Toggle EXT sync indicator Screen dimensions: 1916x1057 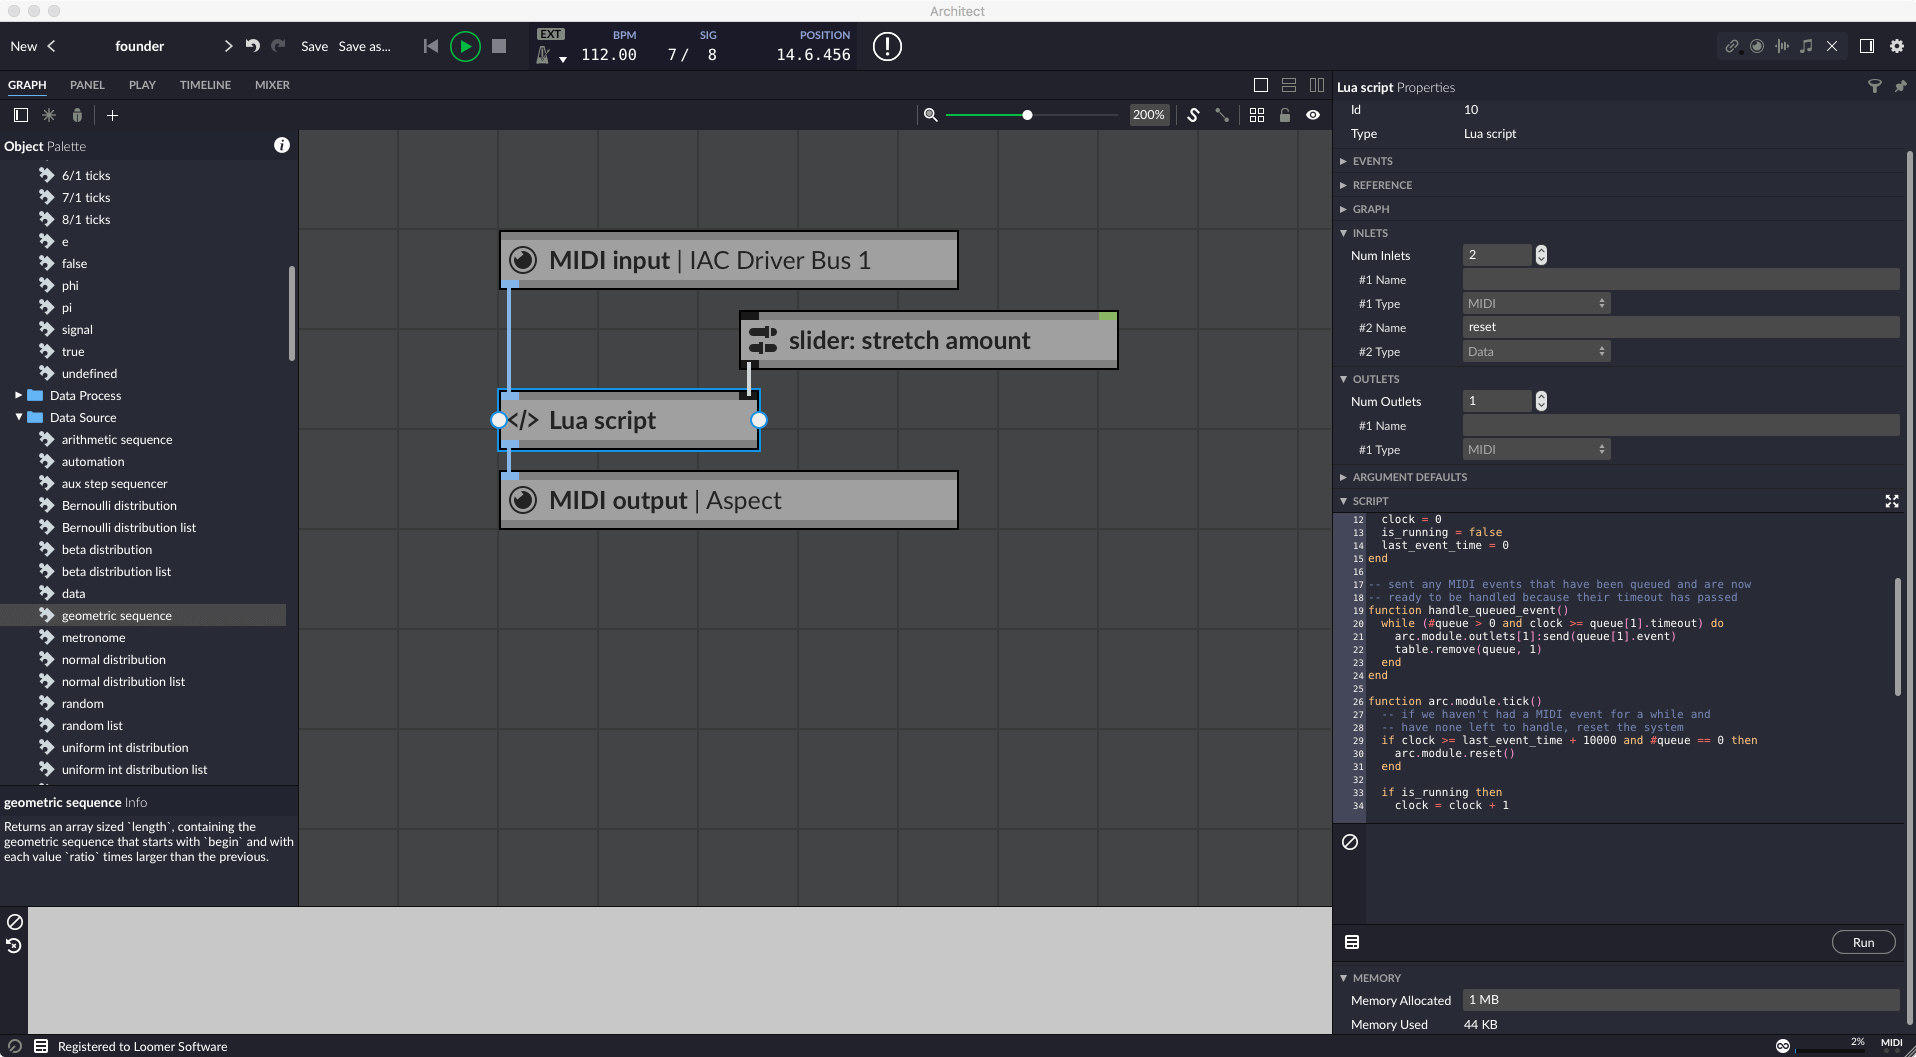[551, 34]
